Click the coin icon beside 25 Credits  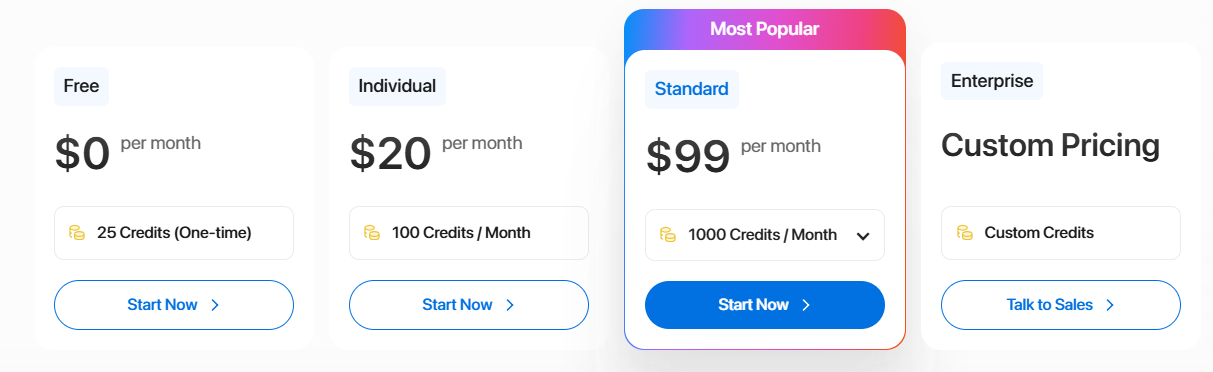[x=77, y=233]
